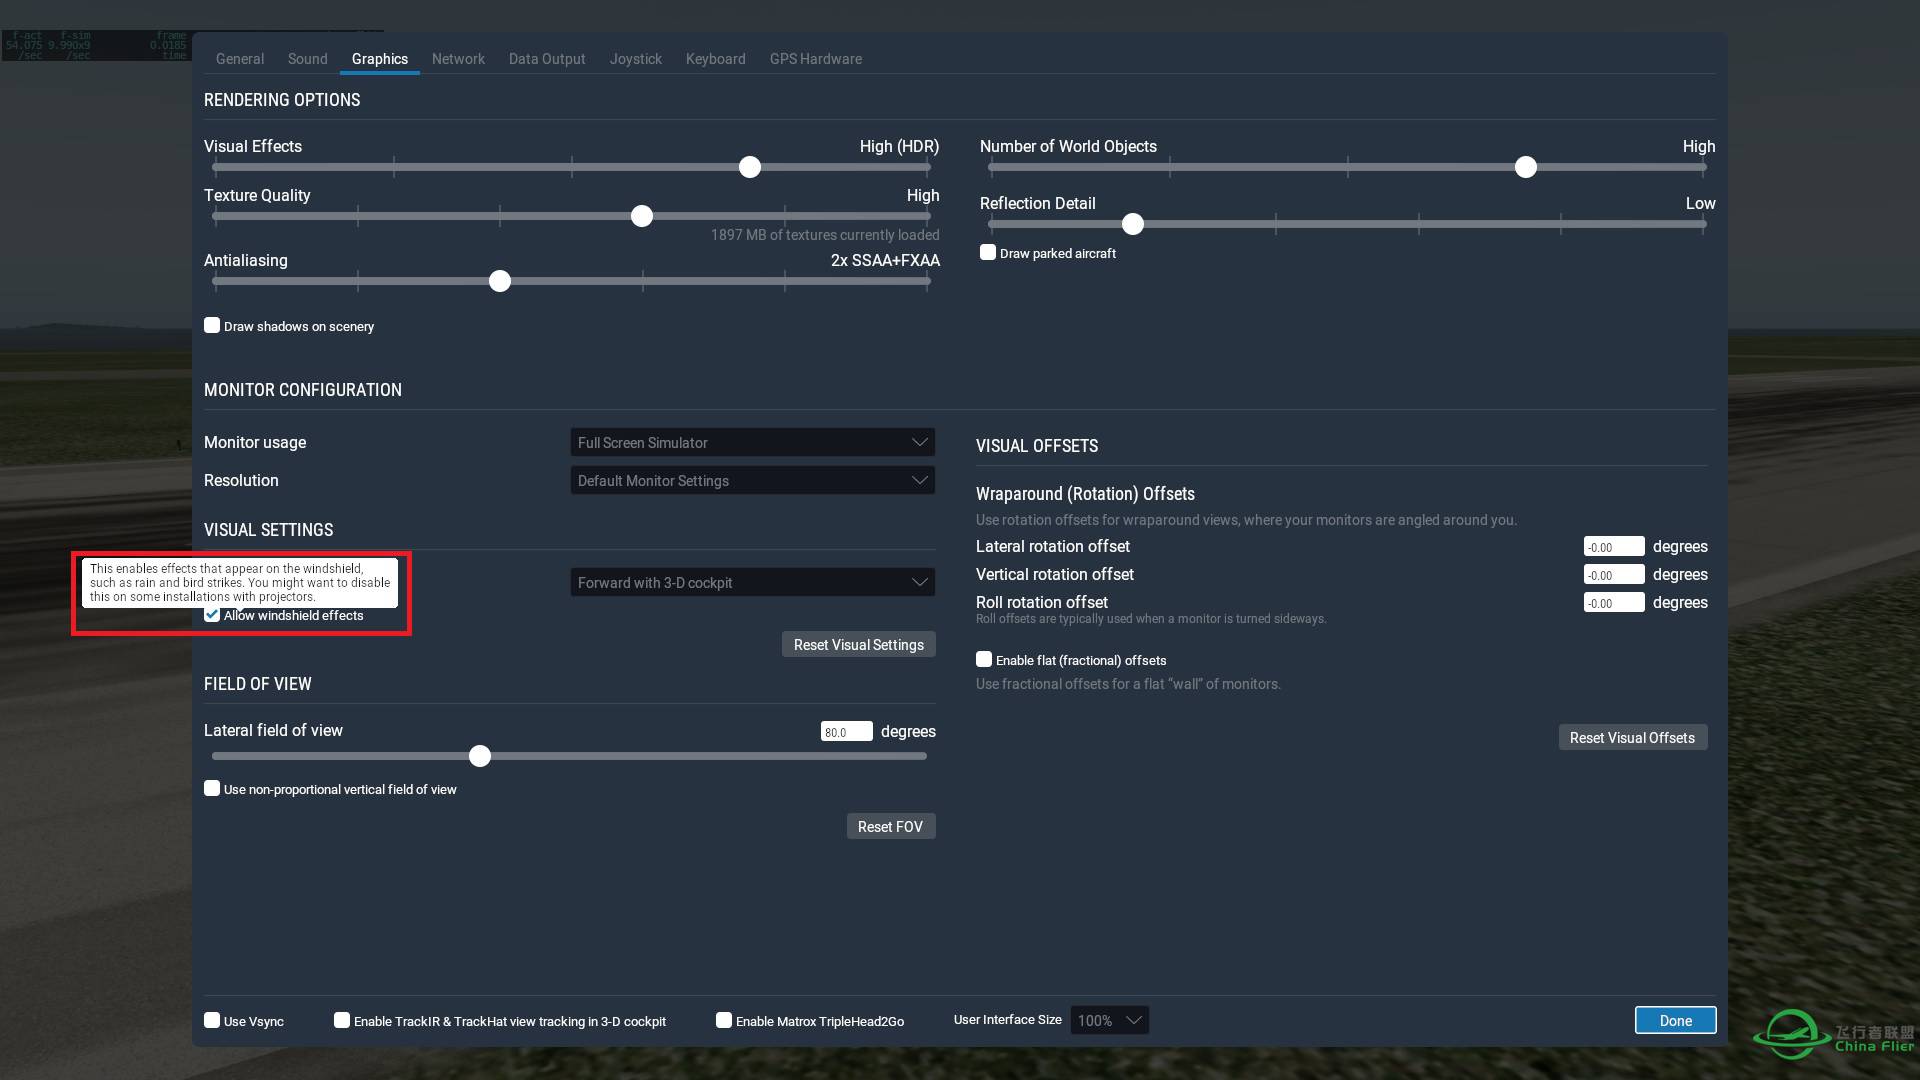Screen dimensions: 1920x1080
Task: Edit Lateral field of view input field
Action: coord(844,731)
